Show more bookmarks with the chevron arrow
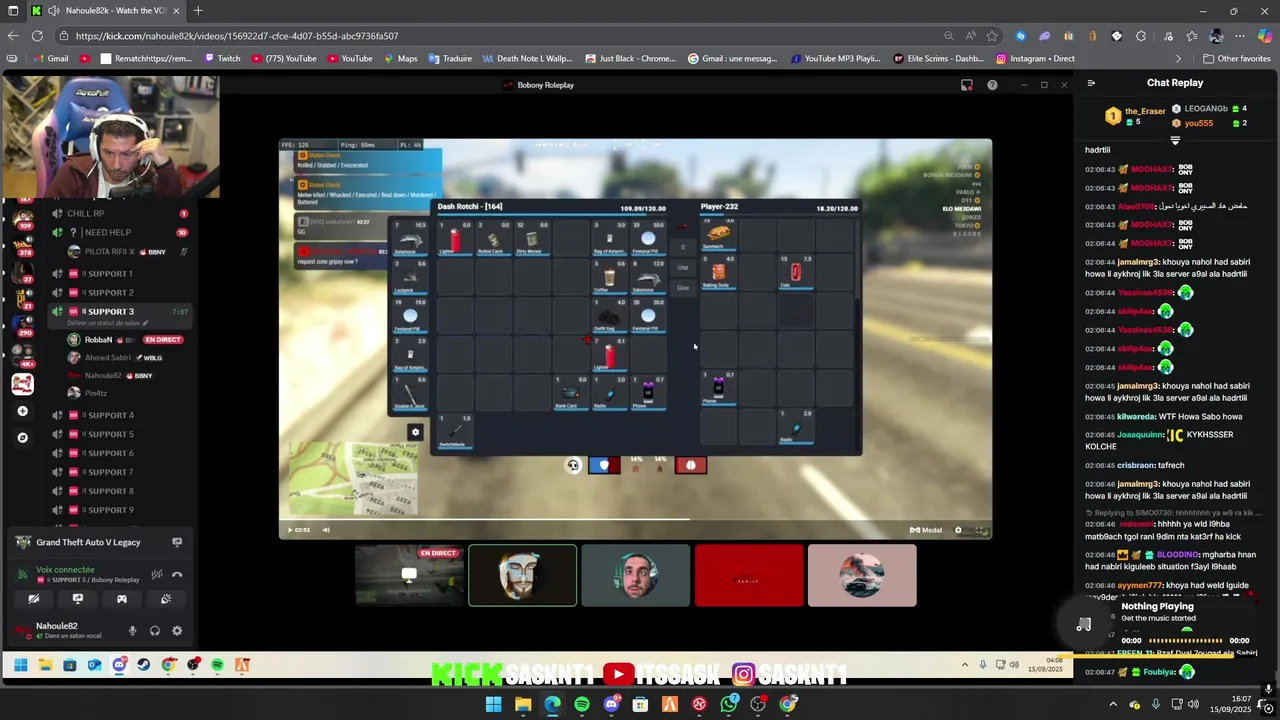Screen dimensions: 1280x720 coord(1178,59)
